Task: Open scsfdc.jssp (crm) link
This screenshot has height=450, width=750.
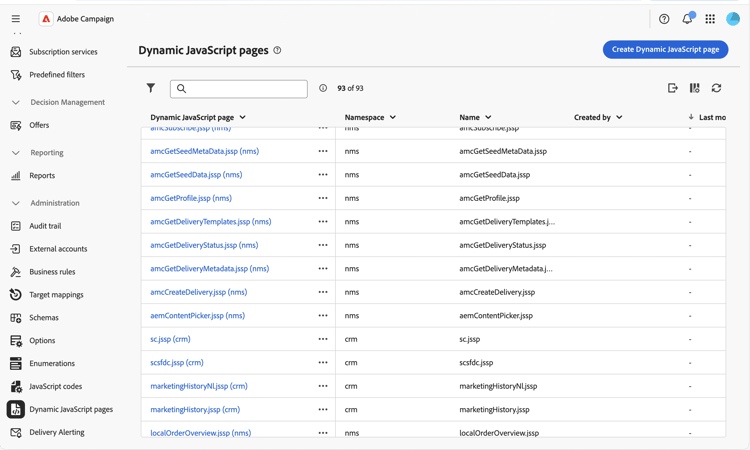Action: click(x=177, y=362)
